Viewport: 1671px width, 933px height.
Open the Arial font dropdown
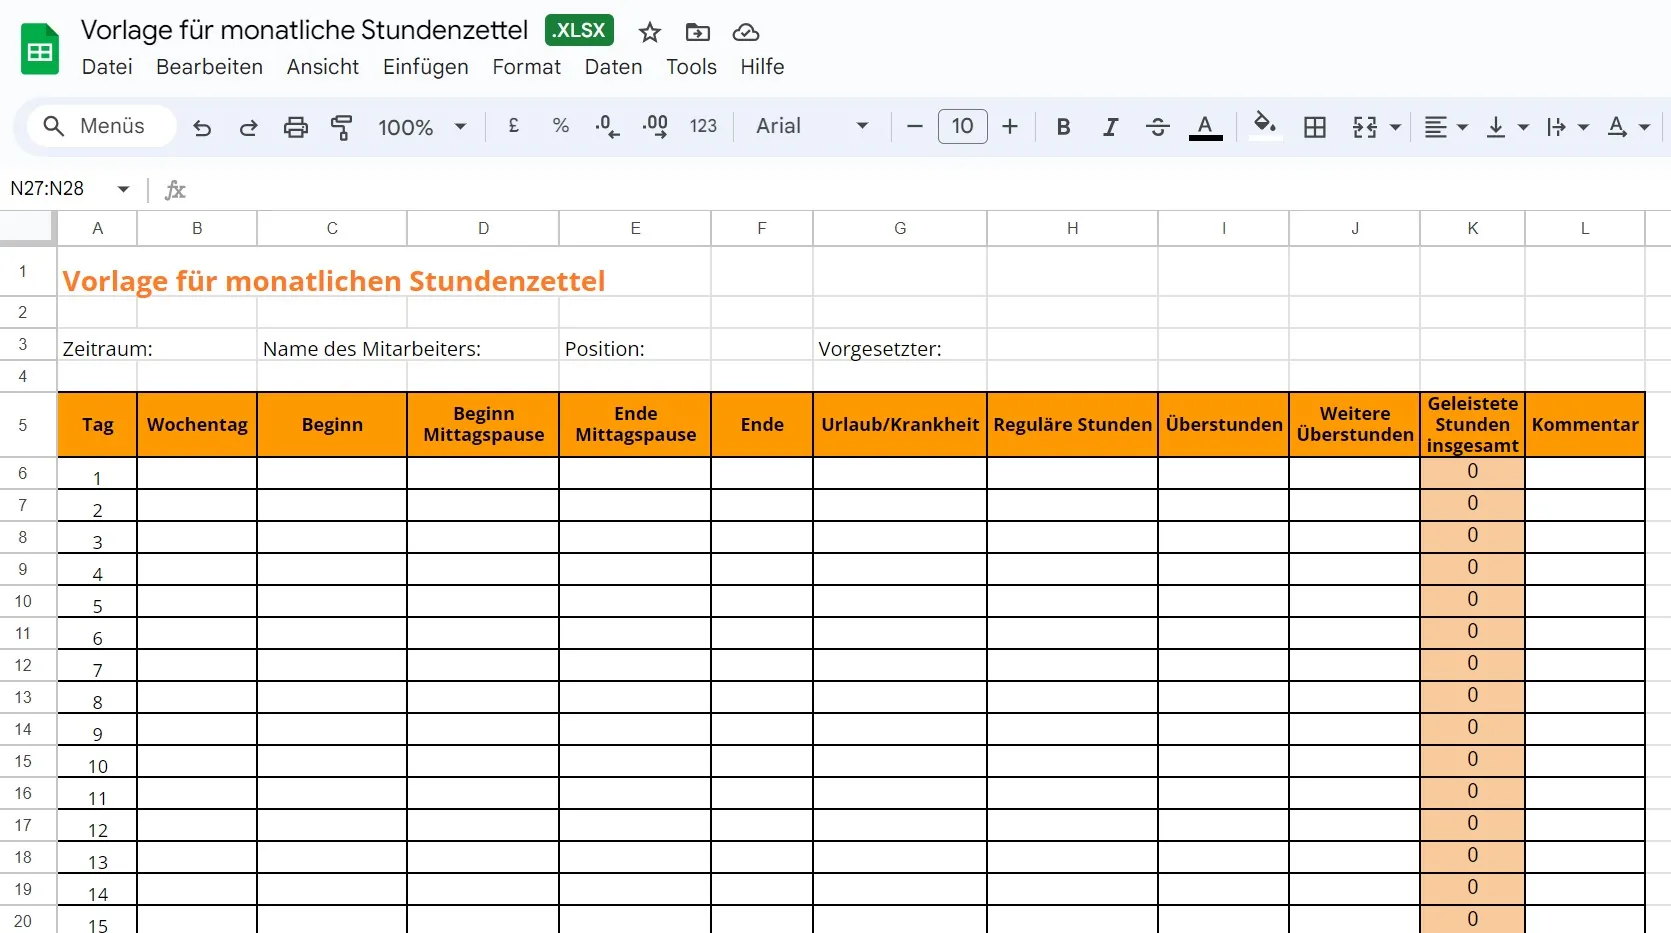[x=812, y=126]
